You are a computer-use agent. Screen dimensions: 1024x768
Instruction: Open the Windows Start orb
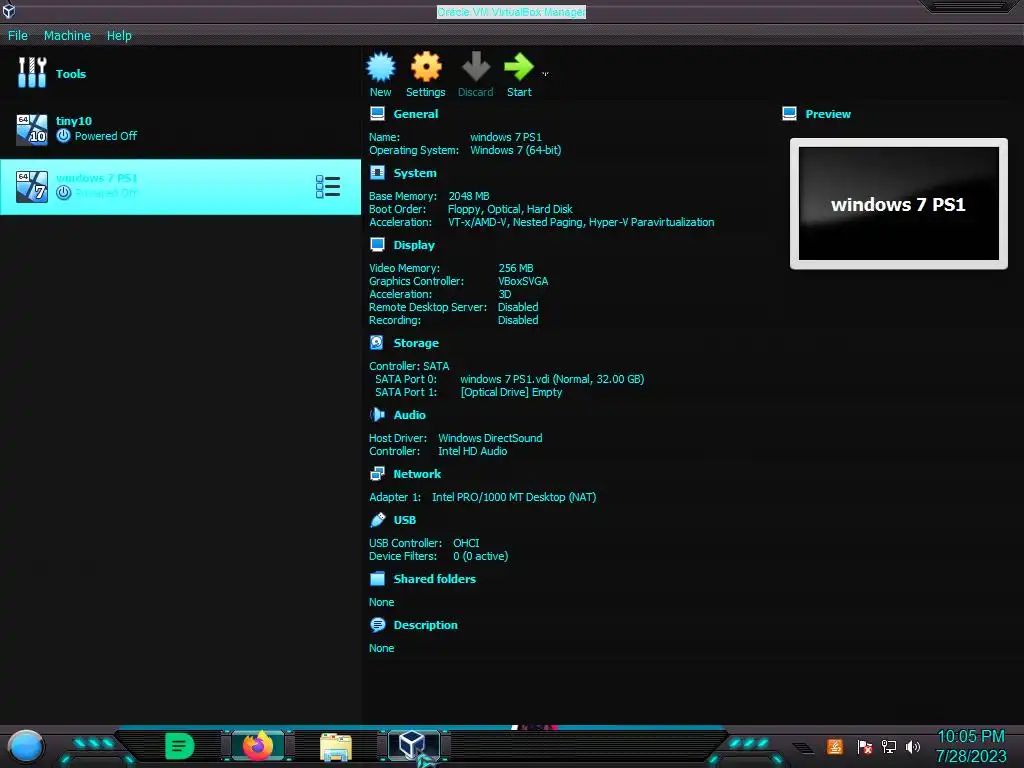point(26,746)
